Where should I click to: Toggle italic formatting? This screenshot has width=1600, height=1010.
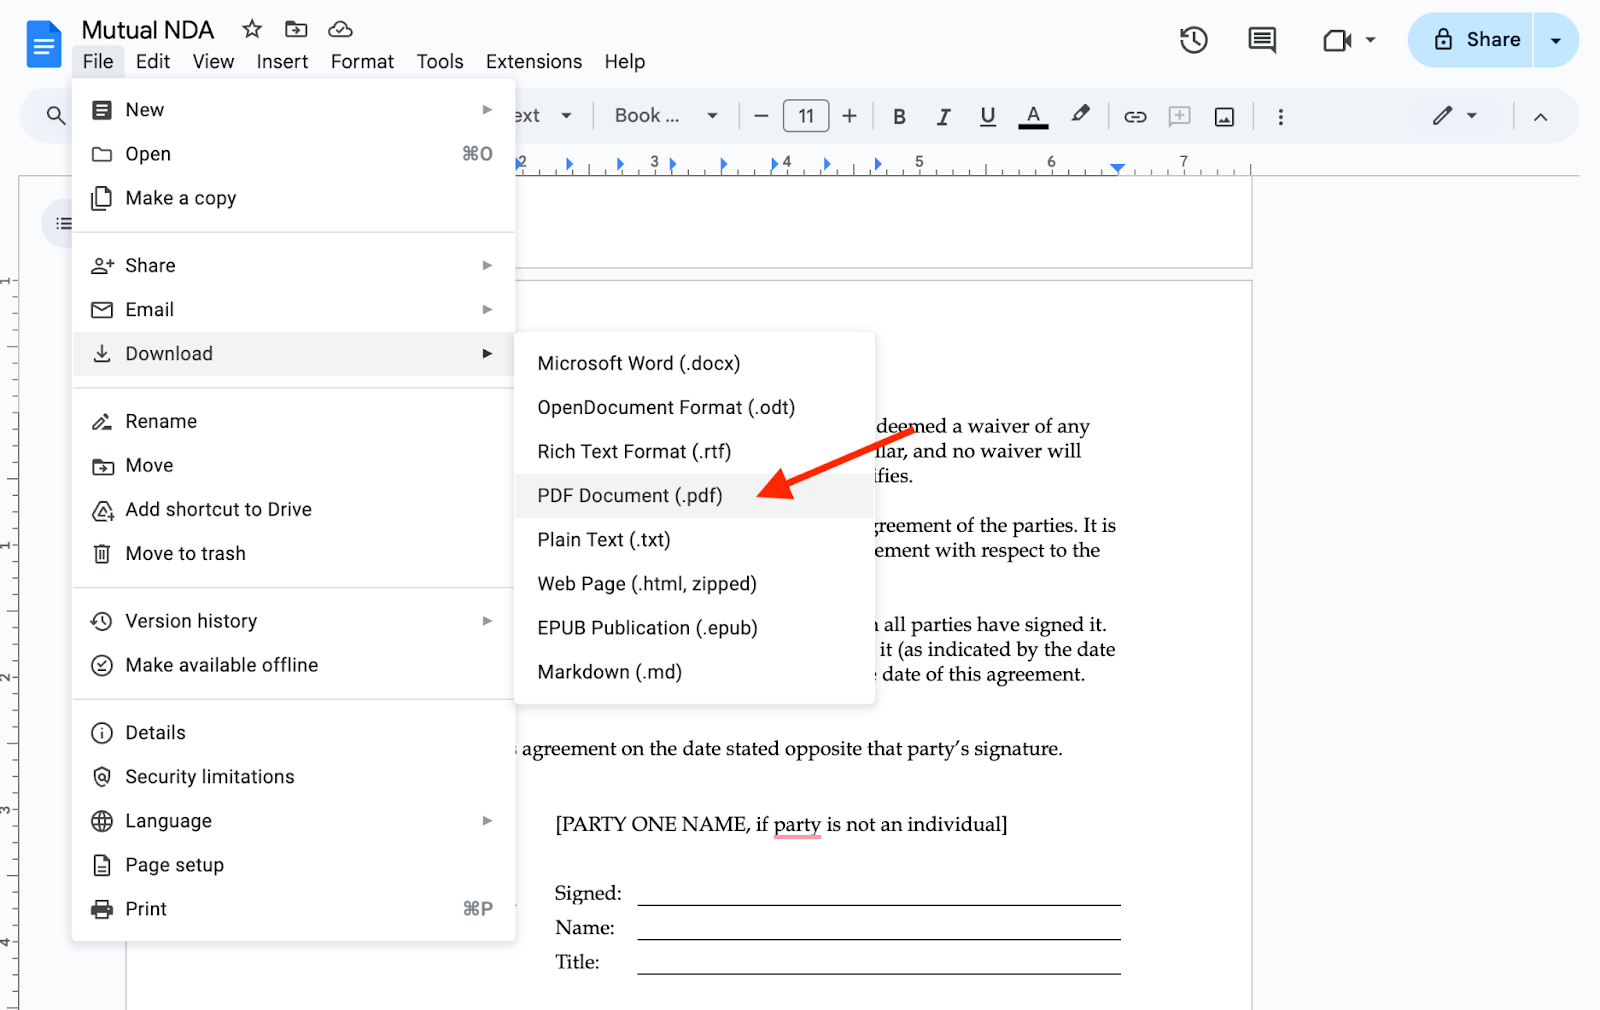click(943, 117)
